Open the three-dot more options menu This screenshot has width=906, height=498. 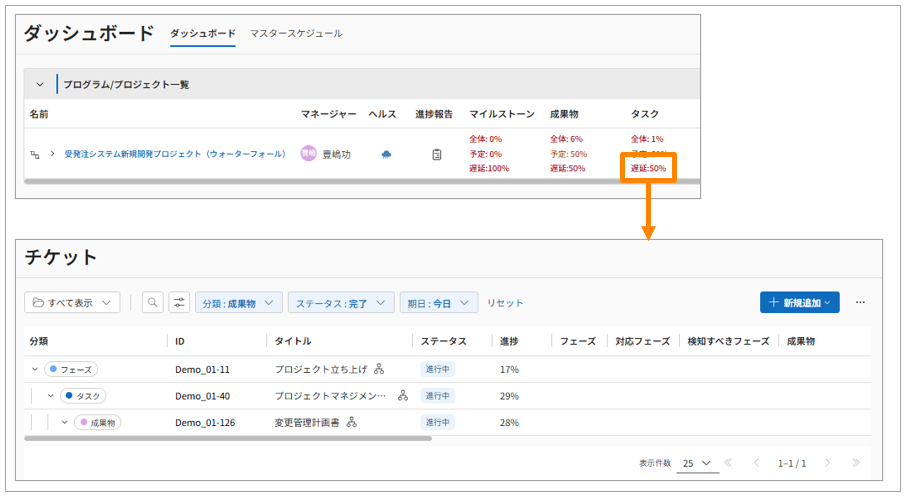click(860, 303)
